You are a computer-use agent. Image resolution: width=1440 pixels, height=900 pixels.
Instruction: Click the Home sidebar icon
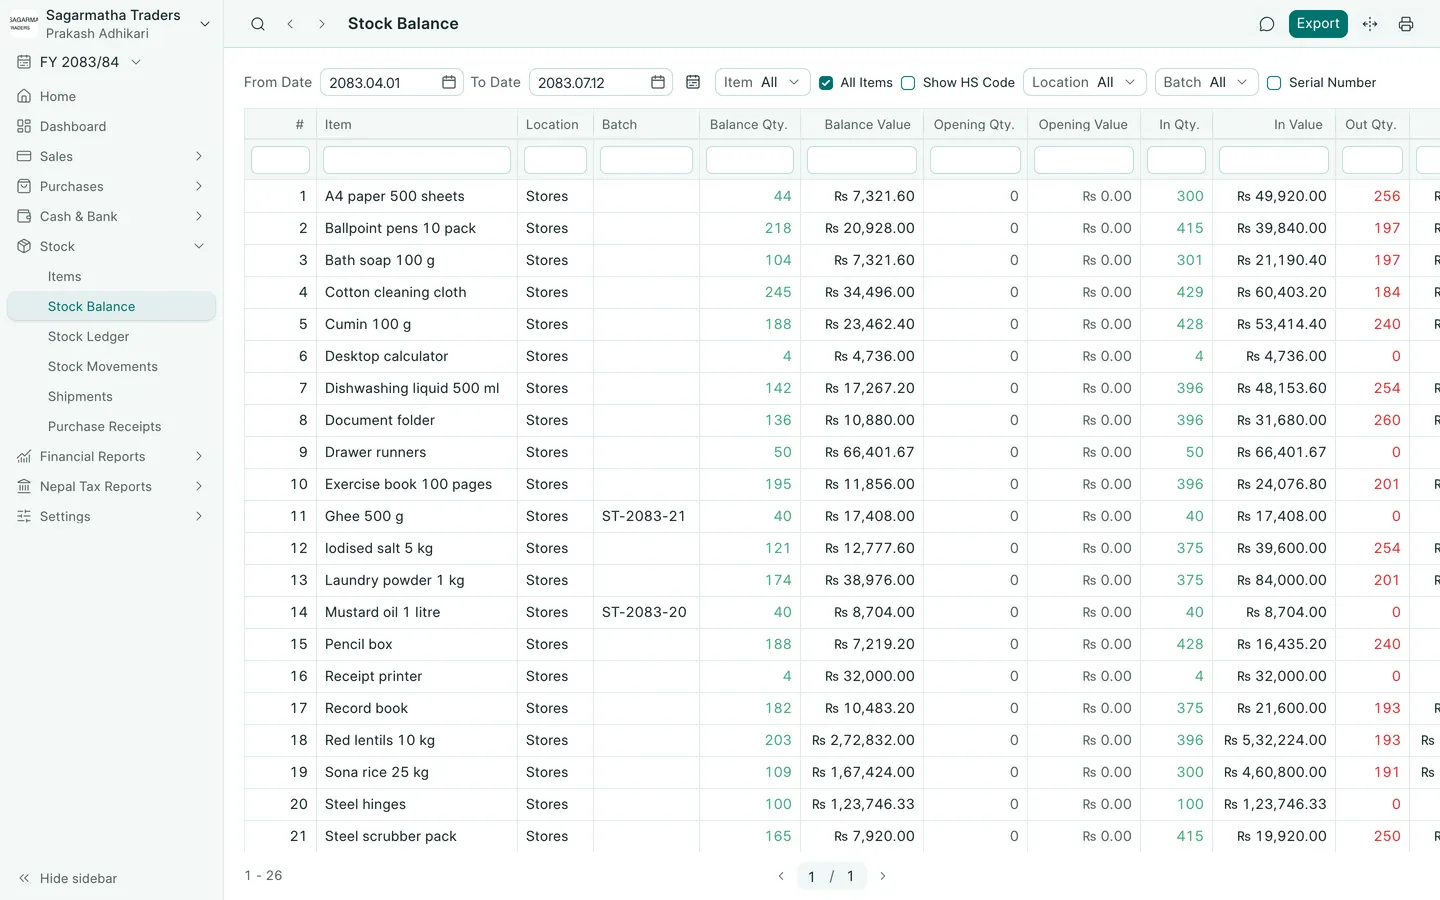click(24, 96)
